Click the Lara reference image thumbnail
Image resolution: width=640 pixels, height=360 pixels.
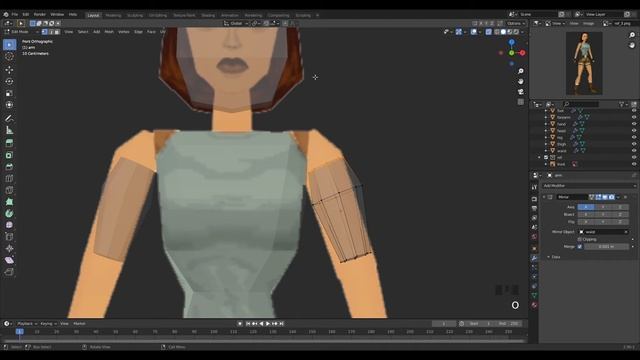[x=584, y=63]
